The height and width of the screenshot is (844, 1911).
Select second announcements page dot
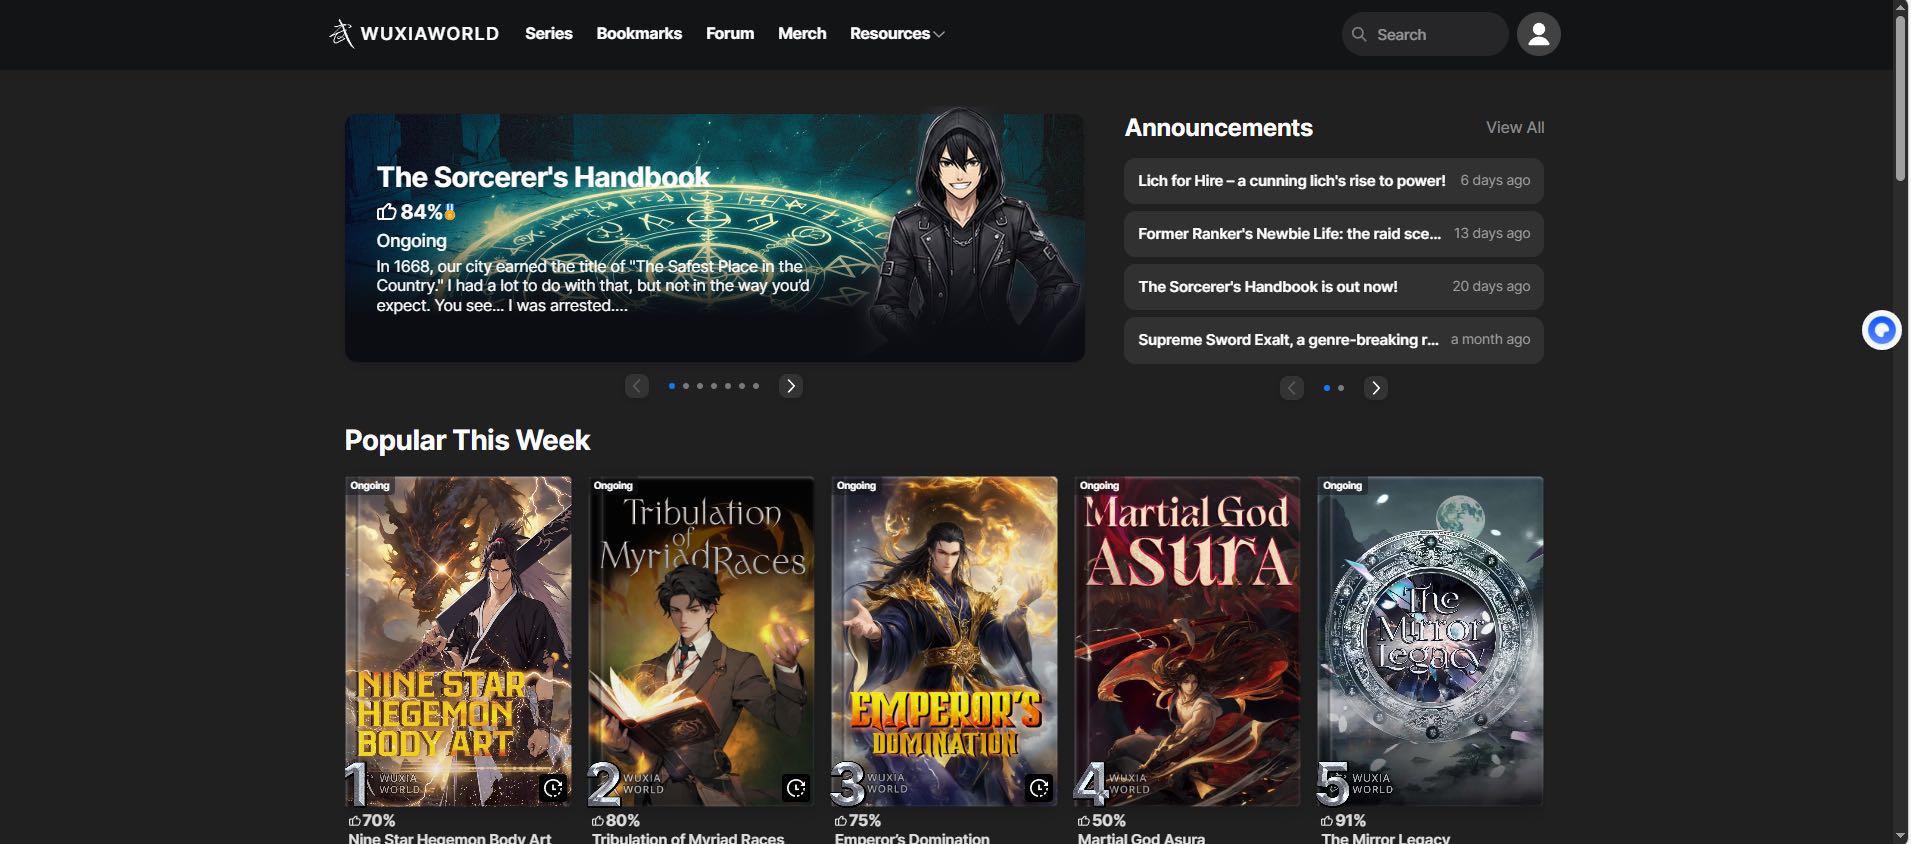[x=1341, y=388]
